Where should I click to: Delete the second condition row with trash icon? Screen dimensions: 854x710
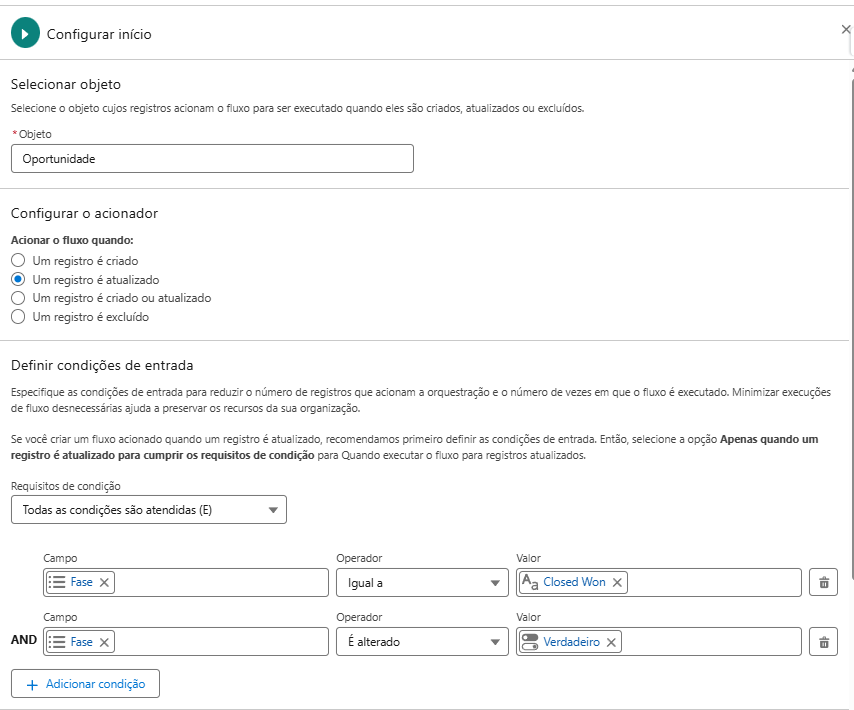823,642
